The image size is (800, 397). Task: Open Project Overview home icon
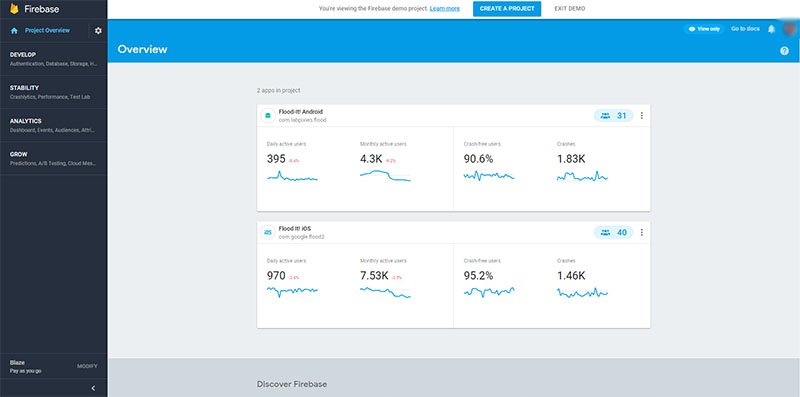(x=14, y=31)
